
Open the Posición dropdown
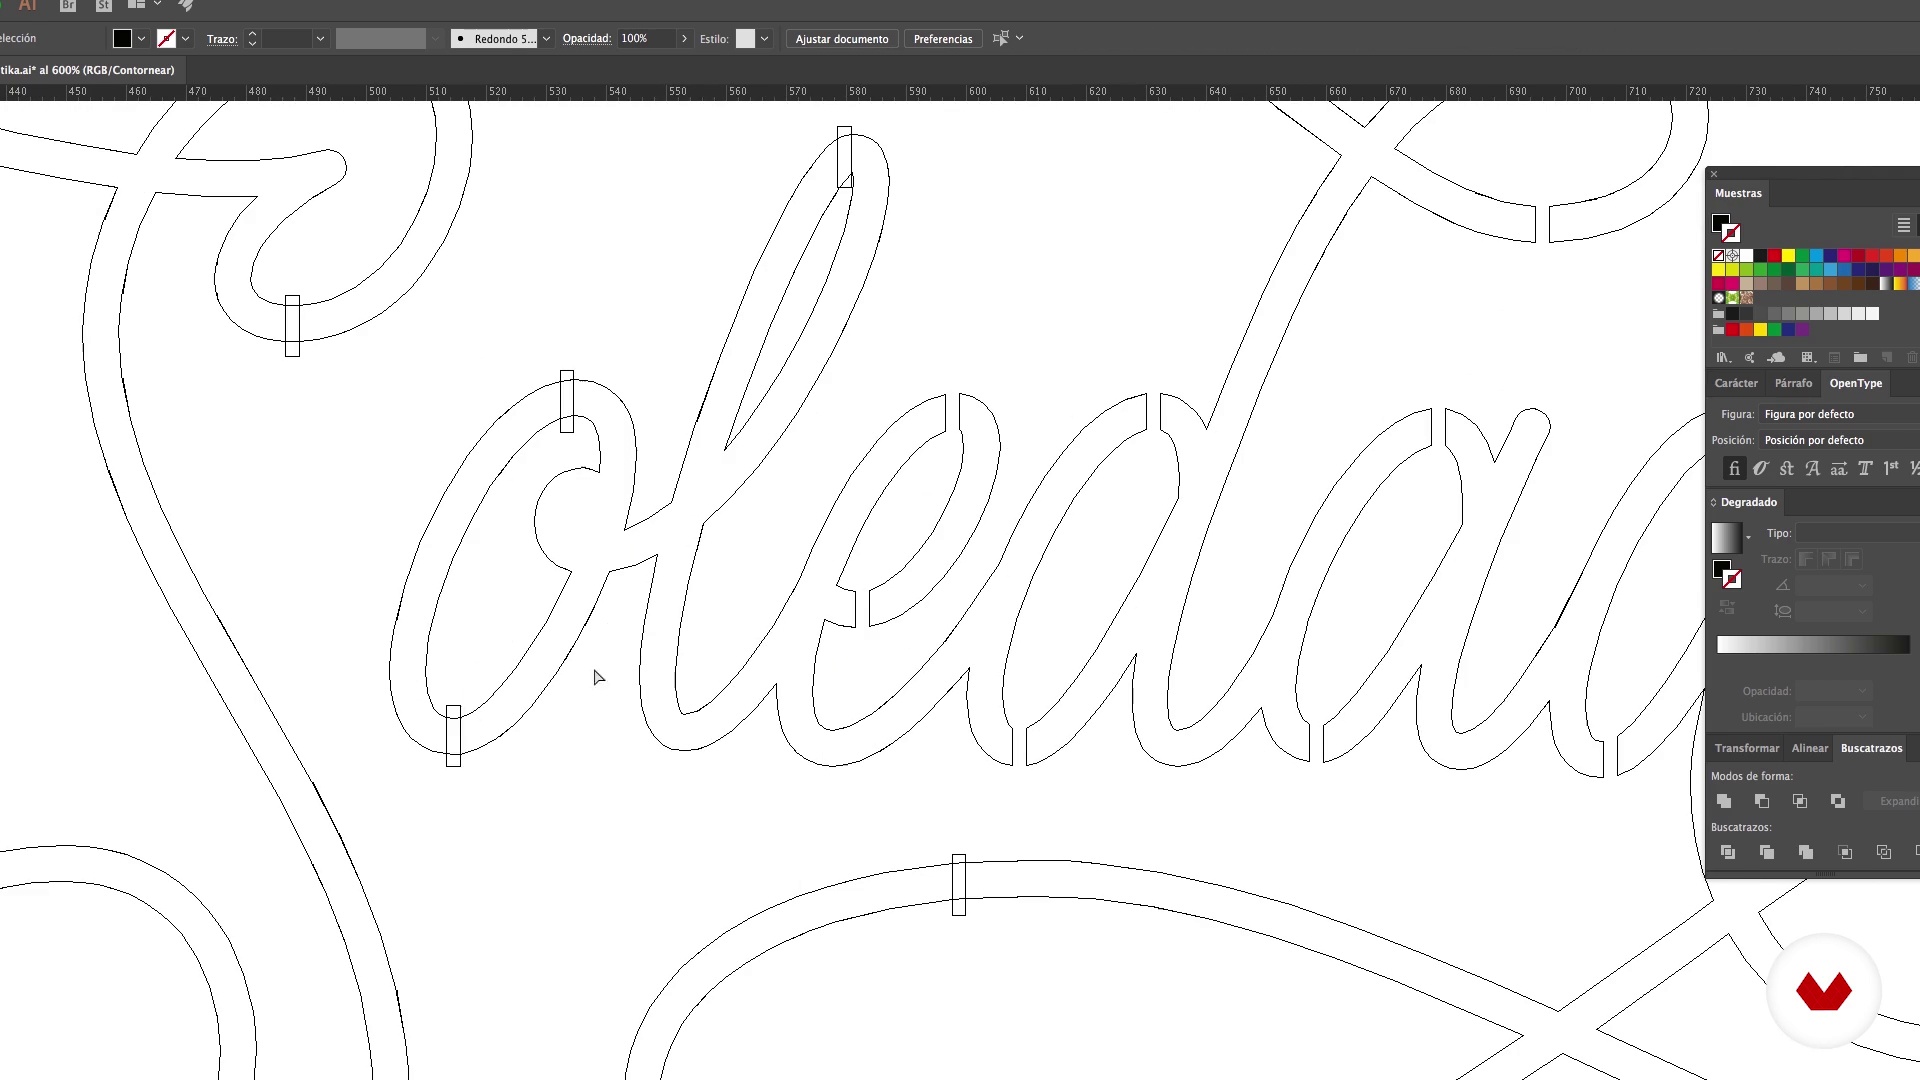point(1838,440)
